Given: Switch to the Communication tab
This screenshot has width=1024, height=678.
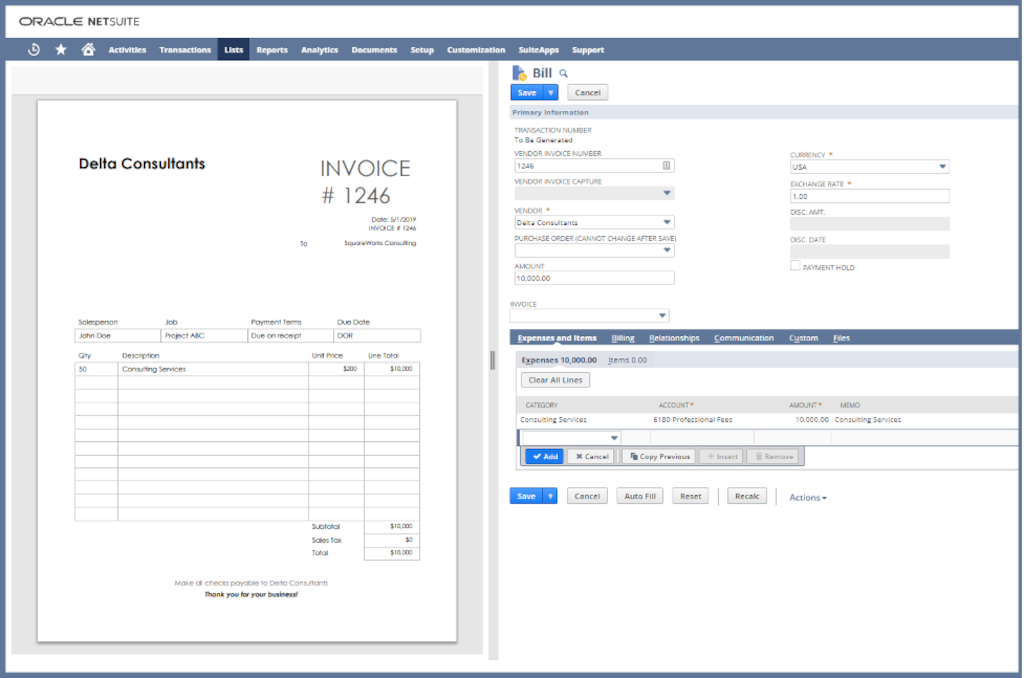Looking at the screenshot, I should [744, 338].
